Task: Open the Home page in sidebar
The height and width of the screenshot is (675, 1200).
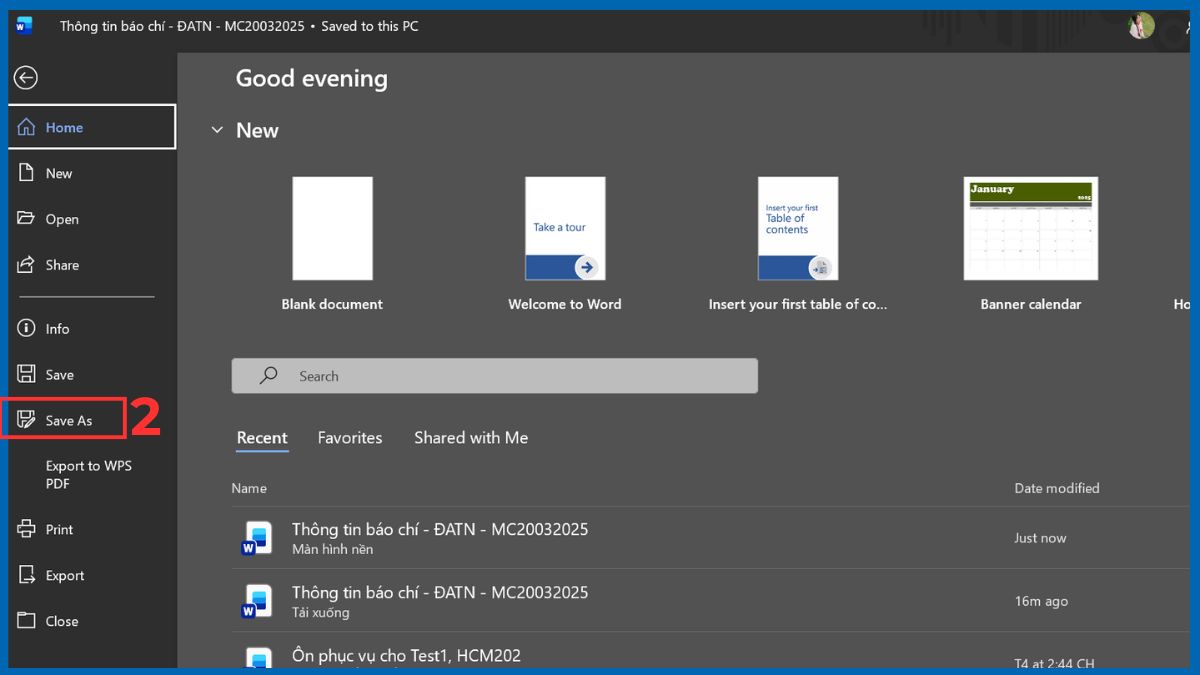Action: (64, 128)
